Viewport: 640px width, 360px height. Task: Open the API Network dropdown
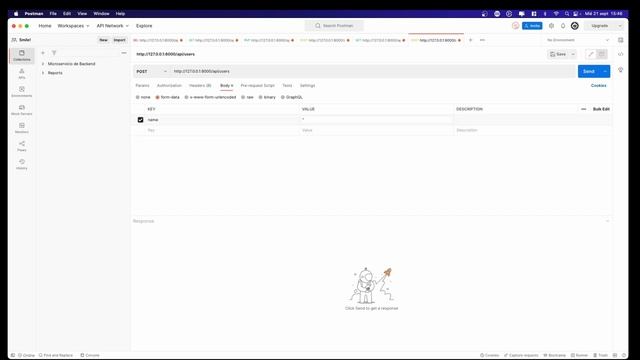point(113,26)
